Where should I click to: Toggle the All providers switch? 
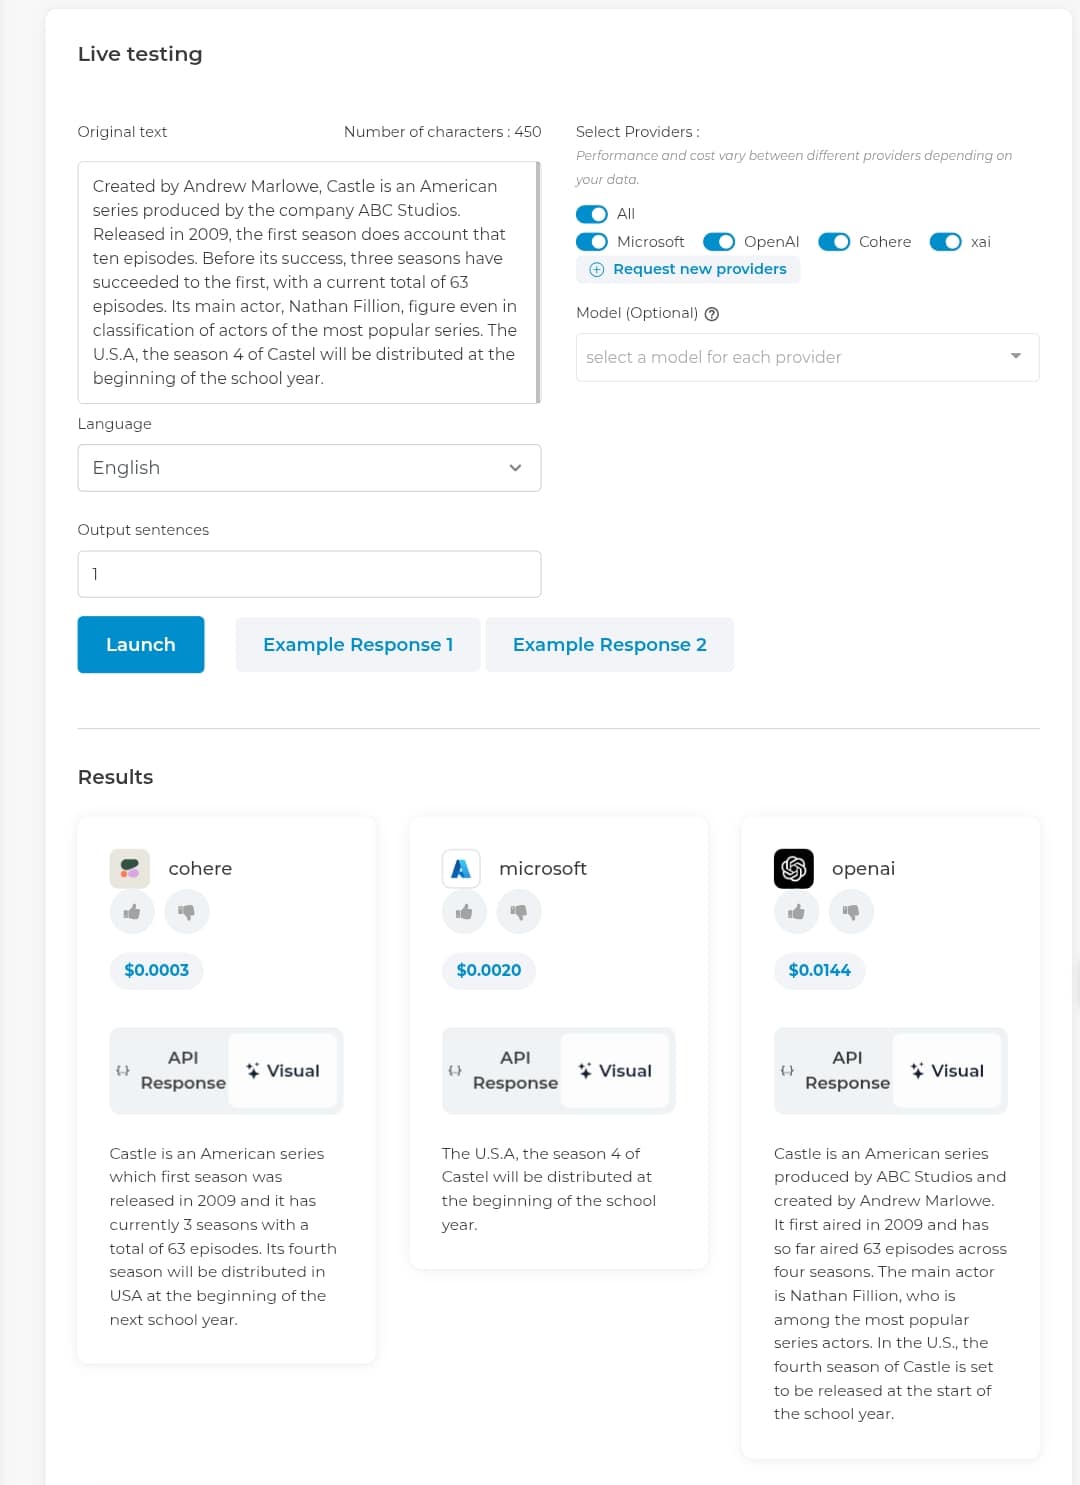point(592,214)
